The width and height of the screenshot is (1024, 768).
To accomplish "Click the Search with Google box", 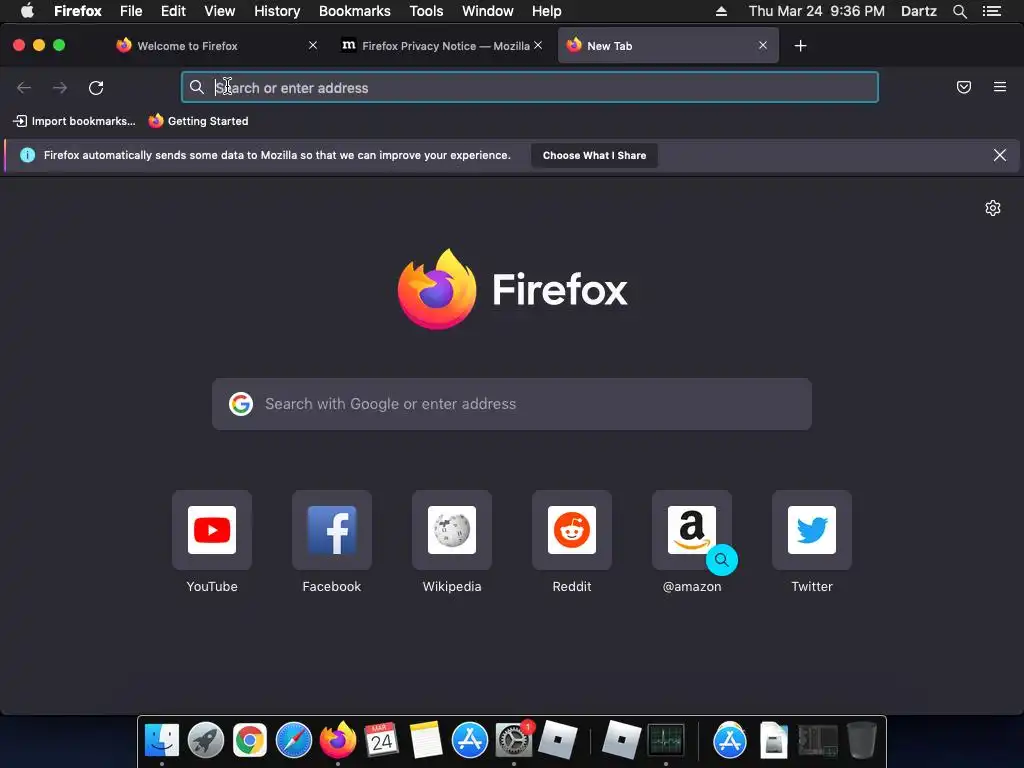I will [512, 404].
